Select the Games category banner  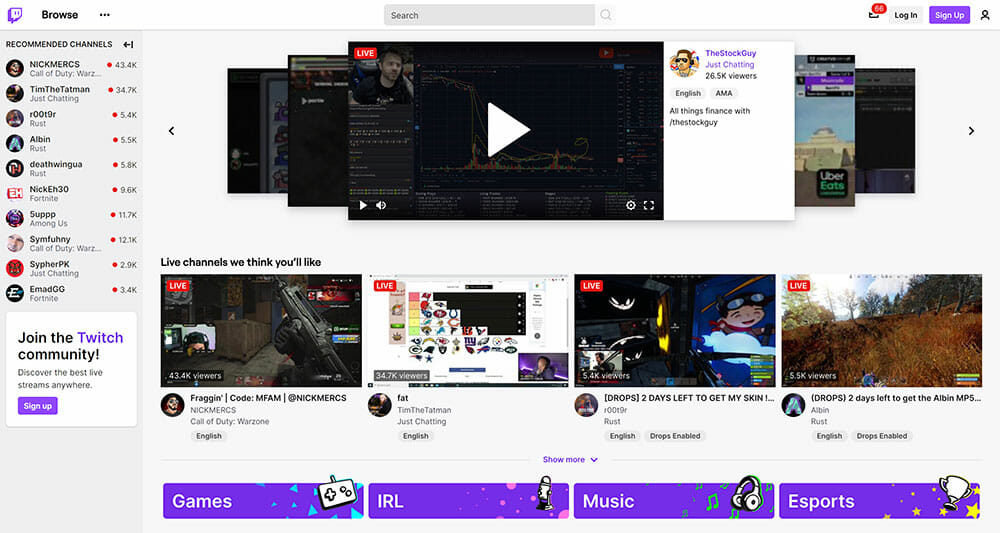pos(263,500)
